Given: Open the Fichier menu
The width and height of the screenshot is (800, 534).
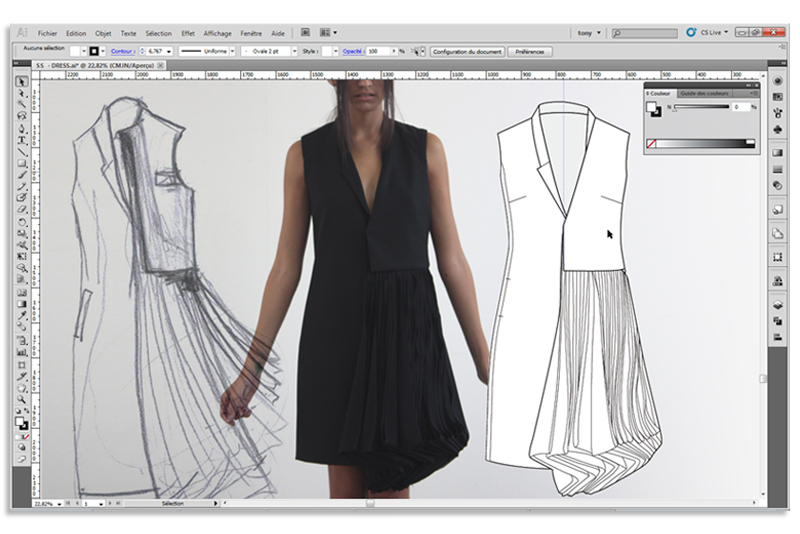Looking at the screenshot, I should tap(47, 33).
